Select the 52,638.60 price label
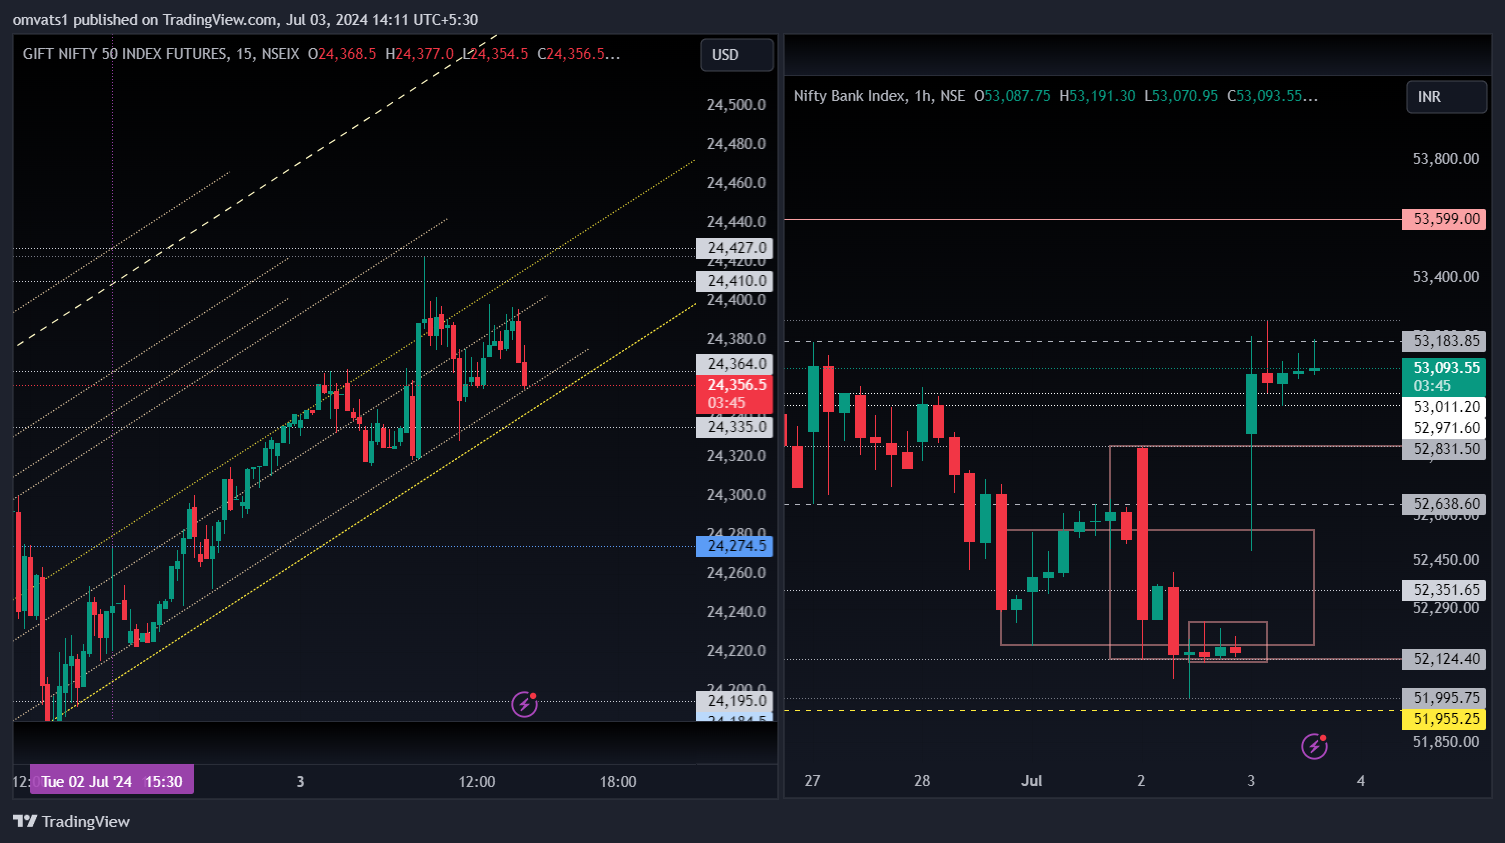 [x=1444, y=504]
